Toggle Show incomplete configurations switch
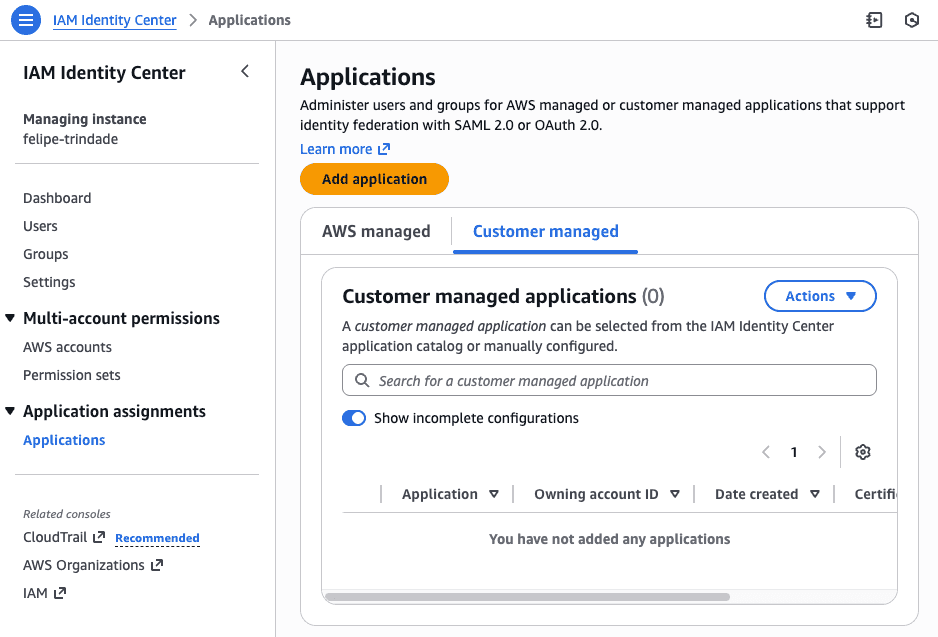This screenshot has width=938, height=637. [354, 418]
